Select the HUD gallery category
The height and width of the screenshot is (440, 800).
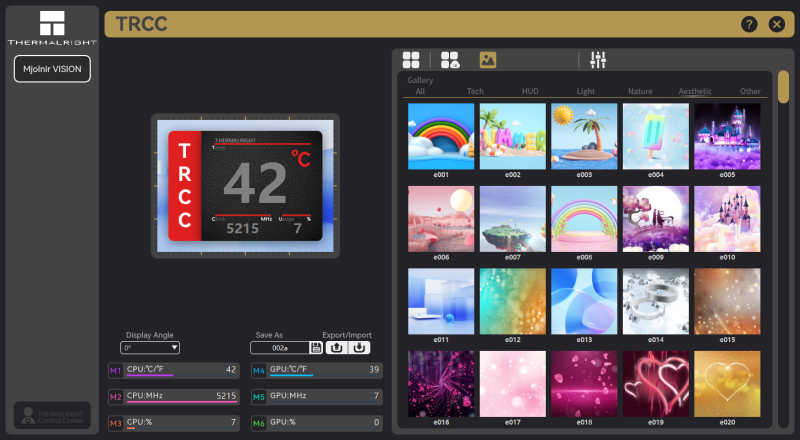[530, 91]
